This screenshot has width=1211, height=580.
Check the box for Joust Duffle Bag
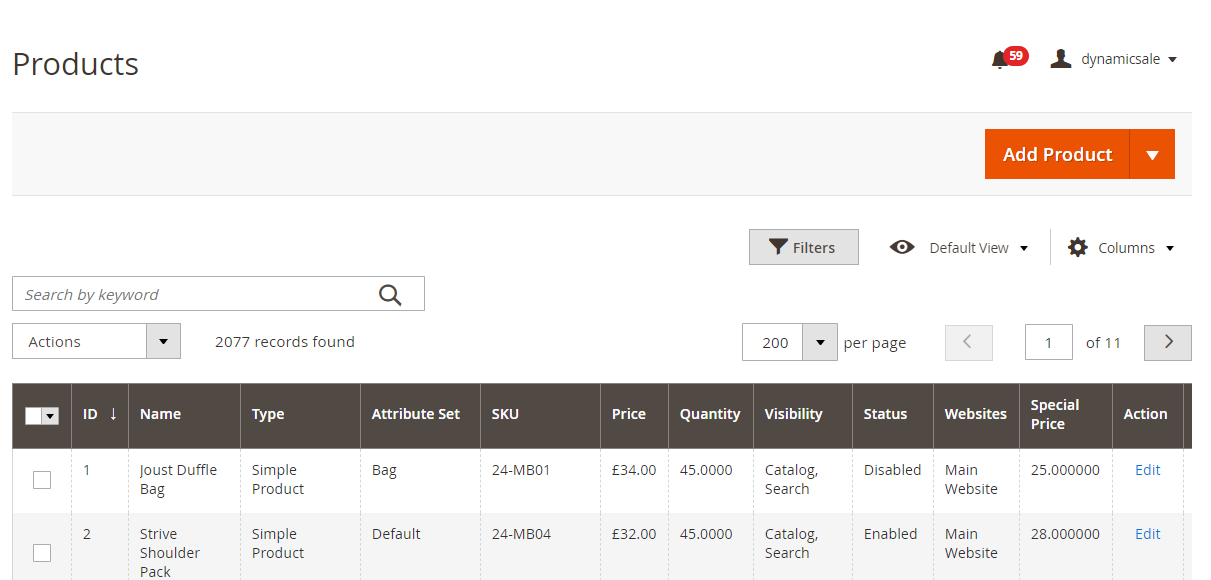[x=42, y=480]
